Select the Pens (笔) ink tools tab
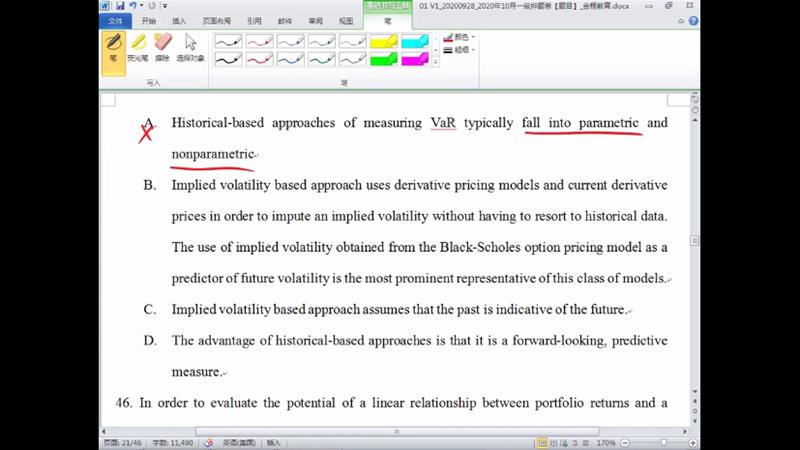Image resolution: width=800 pixels, height=450 pixels. click(x=388, y=21)
